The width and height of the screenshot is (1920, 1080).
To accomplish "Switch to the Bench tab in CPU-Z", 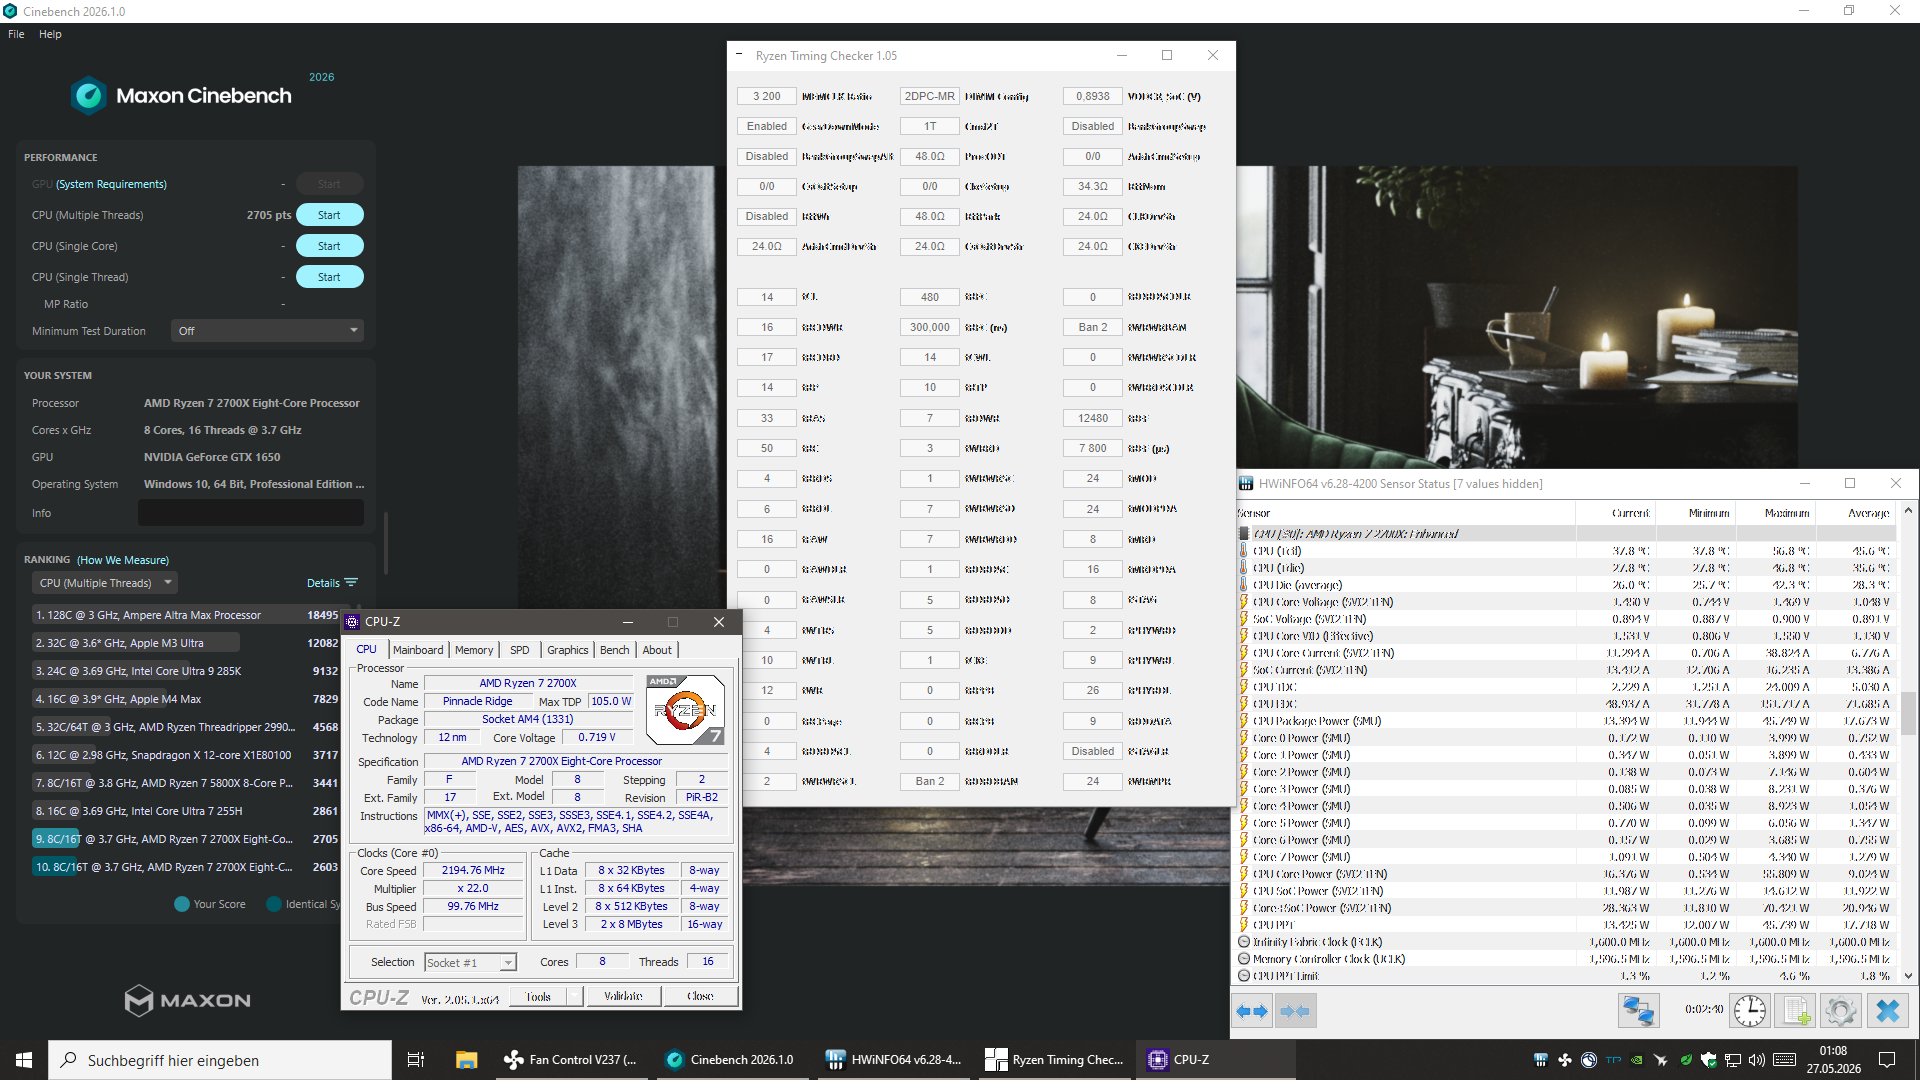I will tap(615, 650).
